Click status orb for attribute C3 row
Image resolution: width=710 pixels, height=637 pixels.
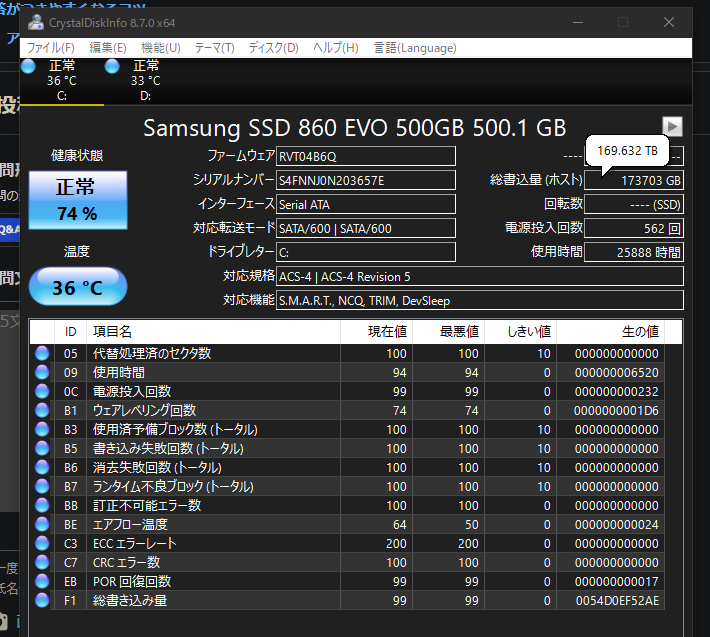coord(42,543)
